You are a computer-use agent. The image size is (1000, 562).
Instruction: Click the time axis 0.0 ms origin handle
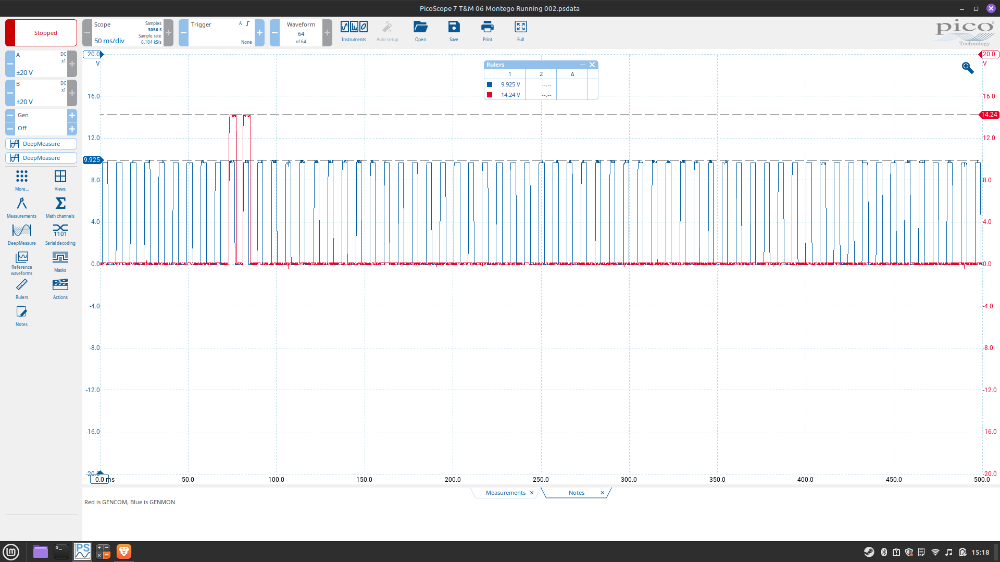99,478
